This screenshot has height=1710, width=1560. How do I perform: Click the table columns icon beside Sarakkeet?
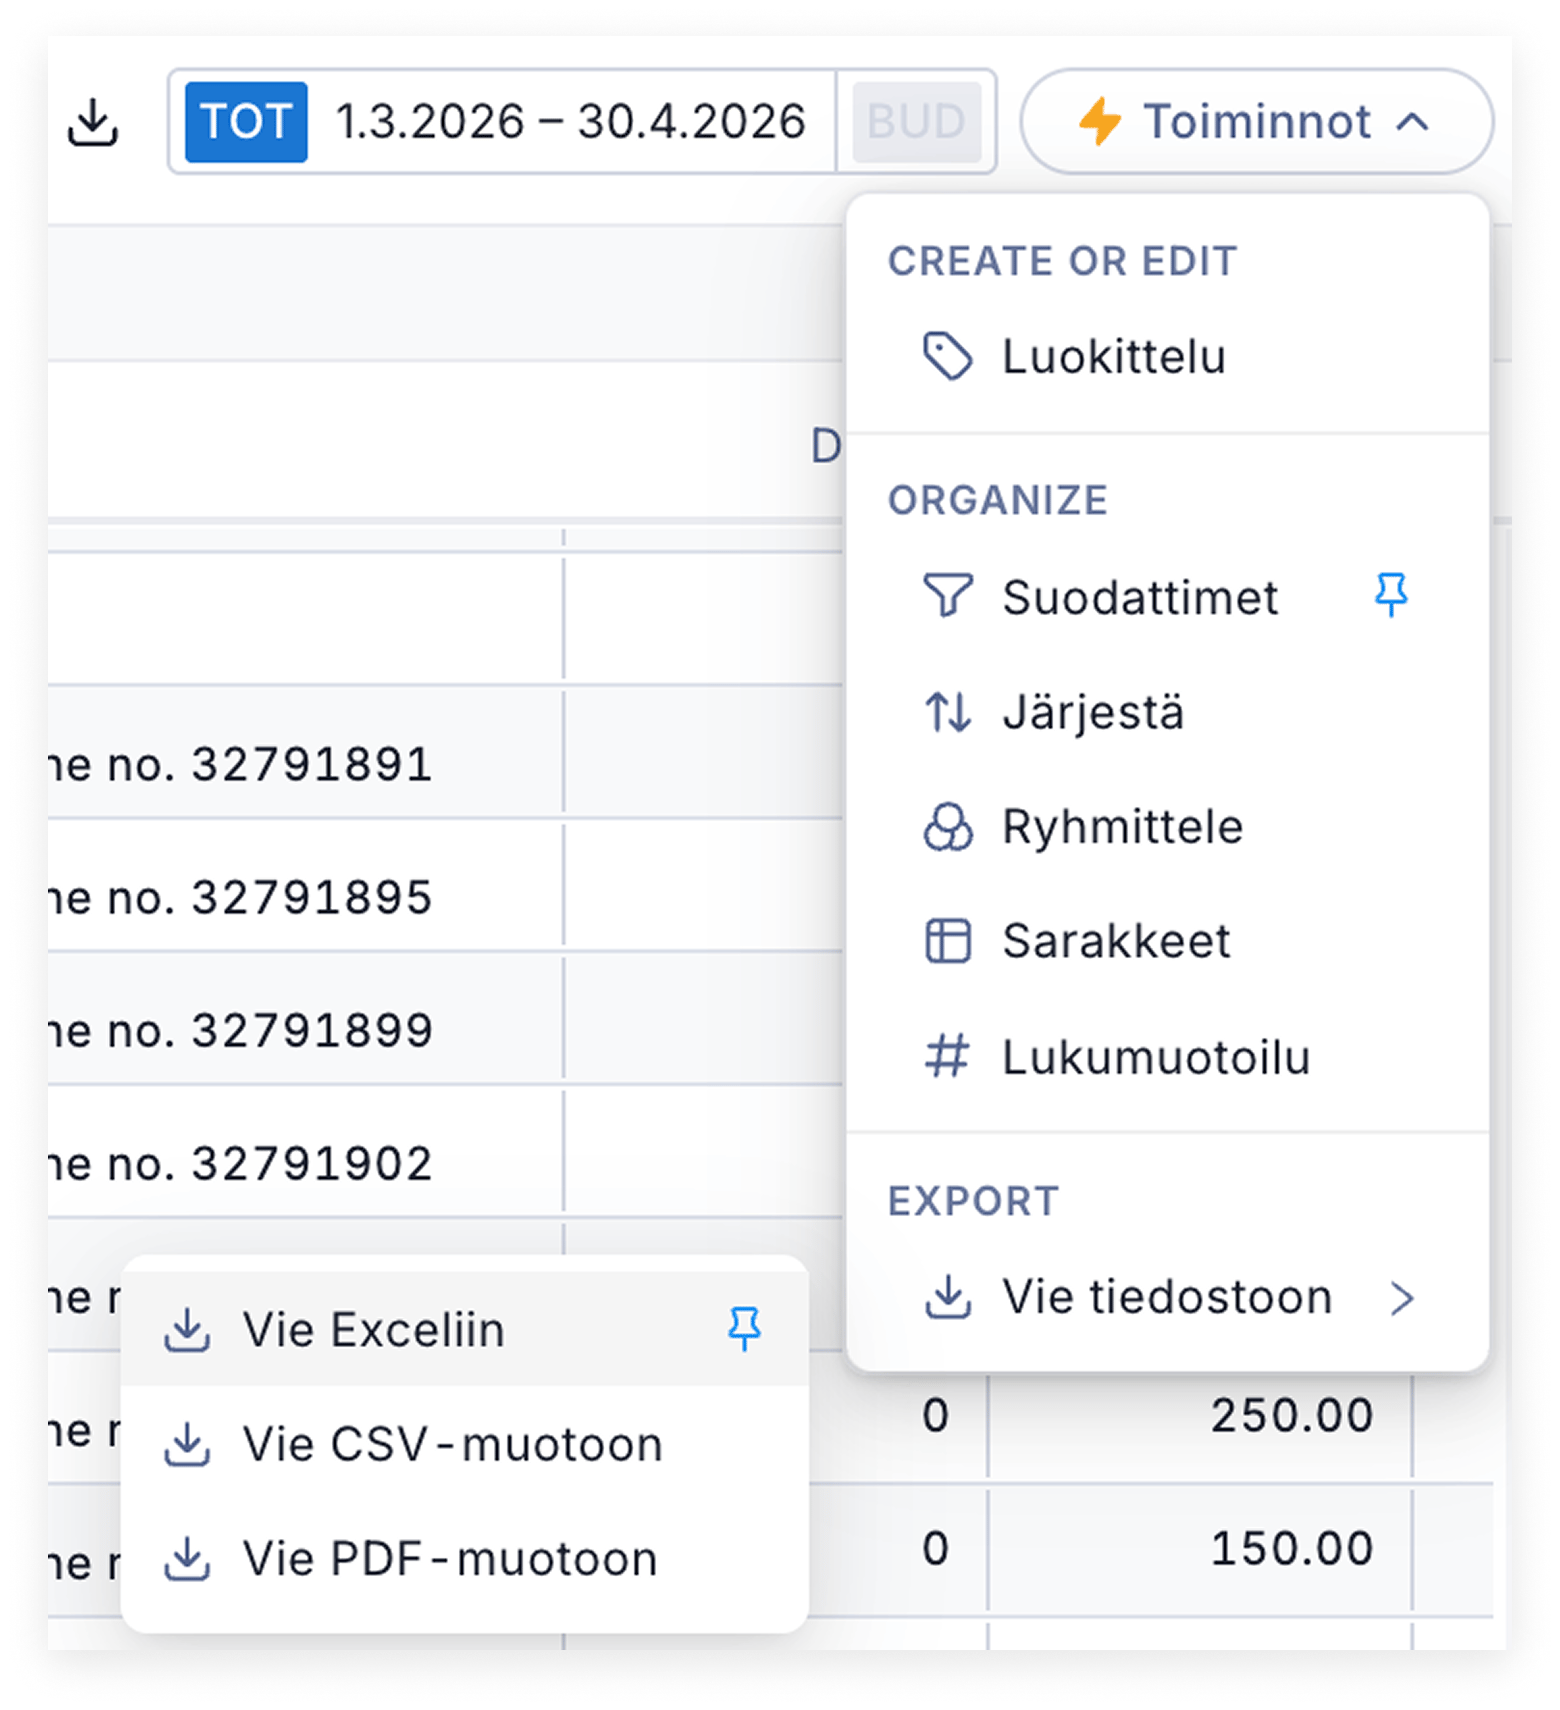click(x=947, y=941)
